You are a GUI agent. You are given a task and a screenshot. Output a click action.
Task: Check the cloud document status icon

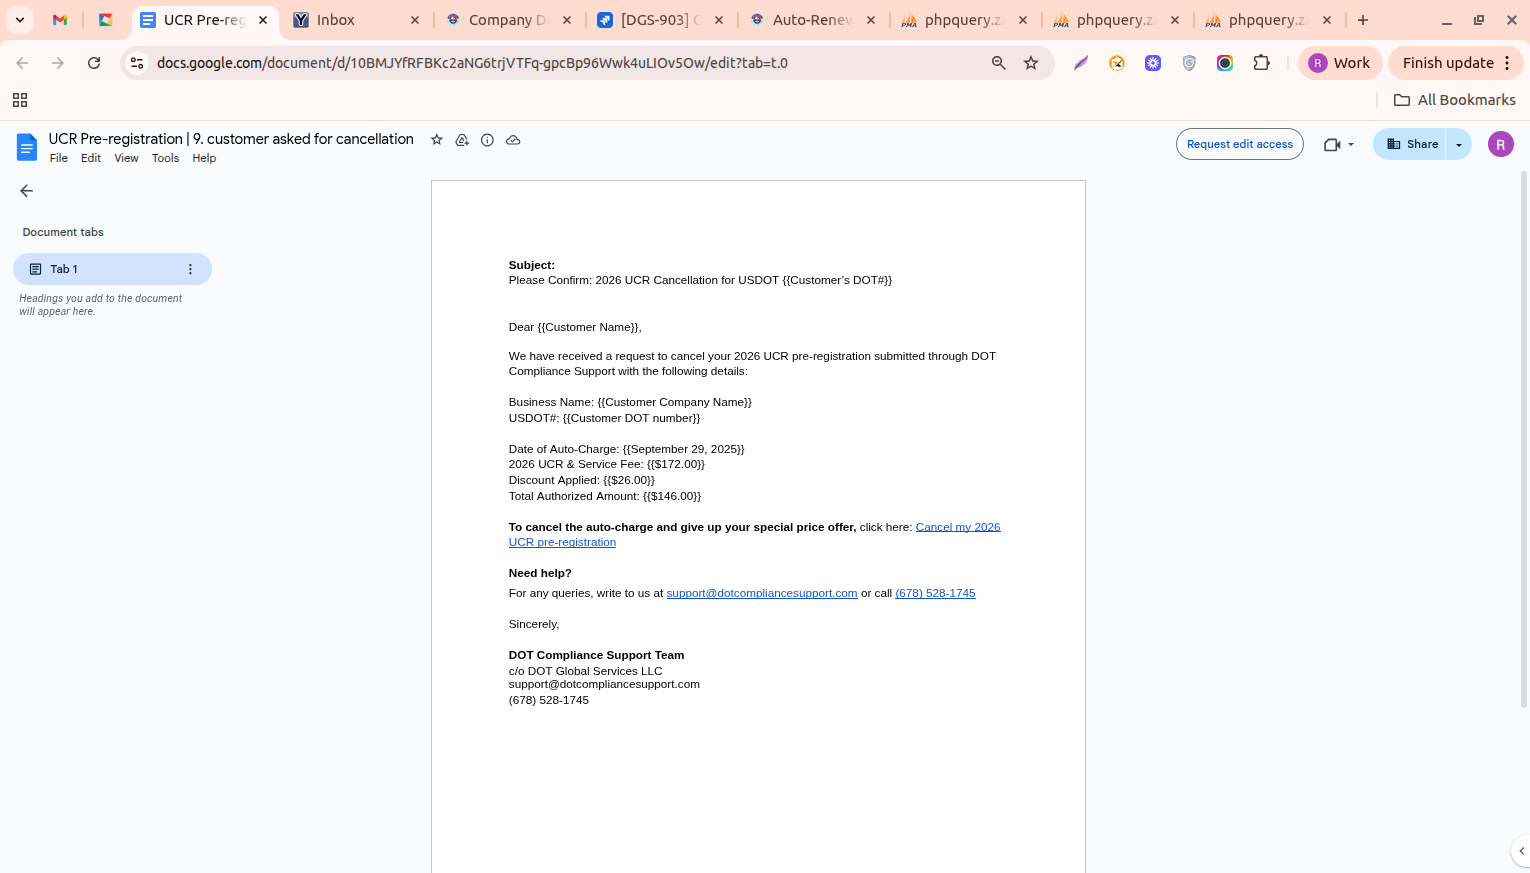click(x=513, y=140)
